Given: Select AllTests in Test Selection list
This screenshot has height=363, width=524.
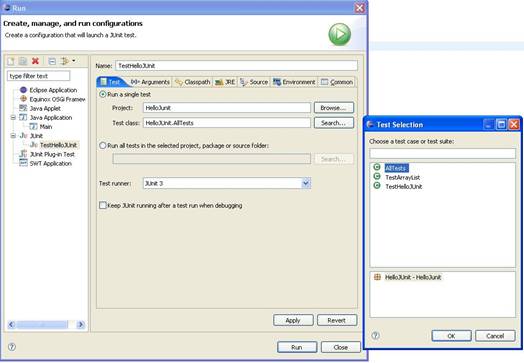Looking at the screenshot, I should (396, 168).
